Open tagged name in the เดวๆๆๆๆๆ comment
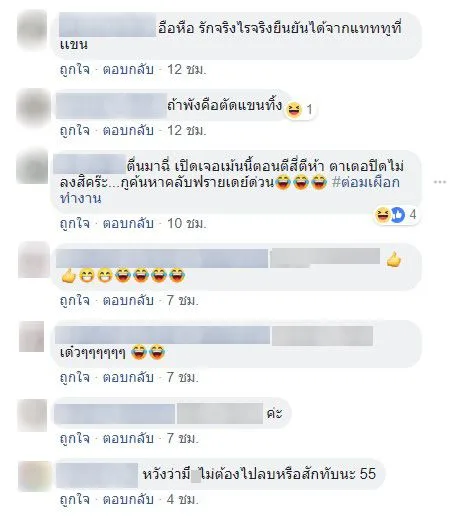The width and height of the screenshot is (459, 519). (x=322, y=336)
